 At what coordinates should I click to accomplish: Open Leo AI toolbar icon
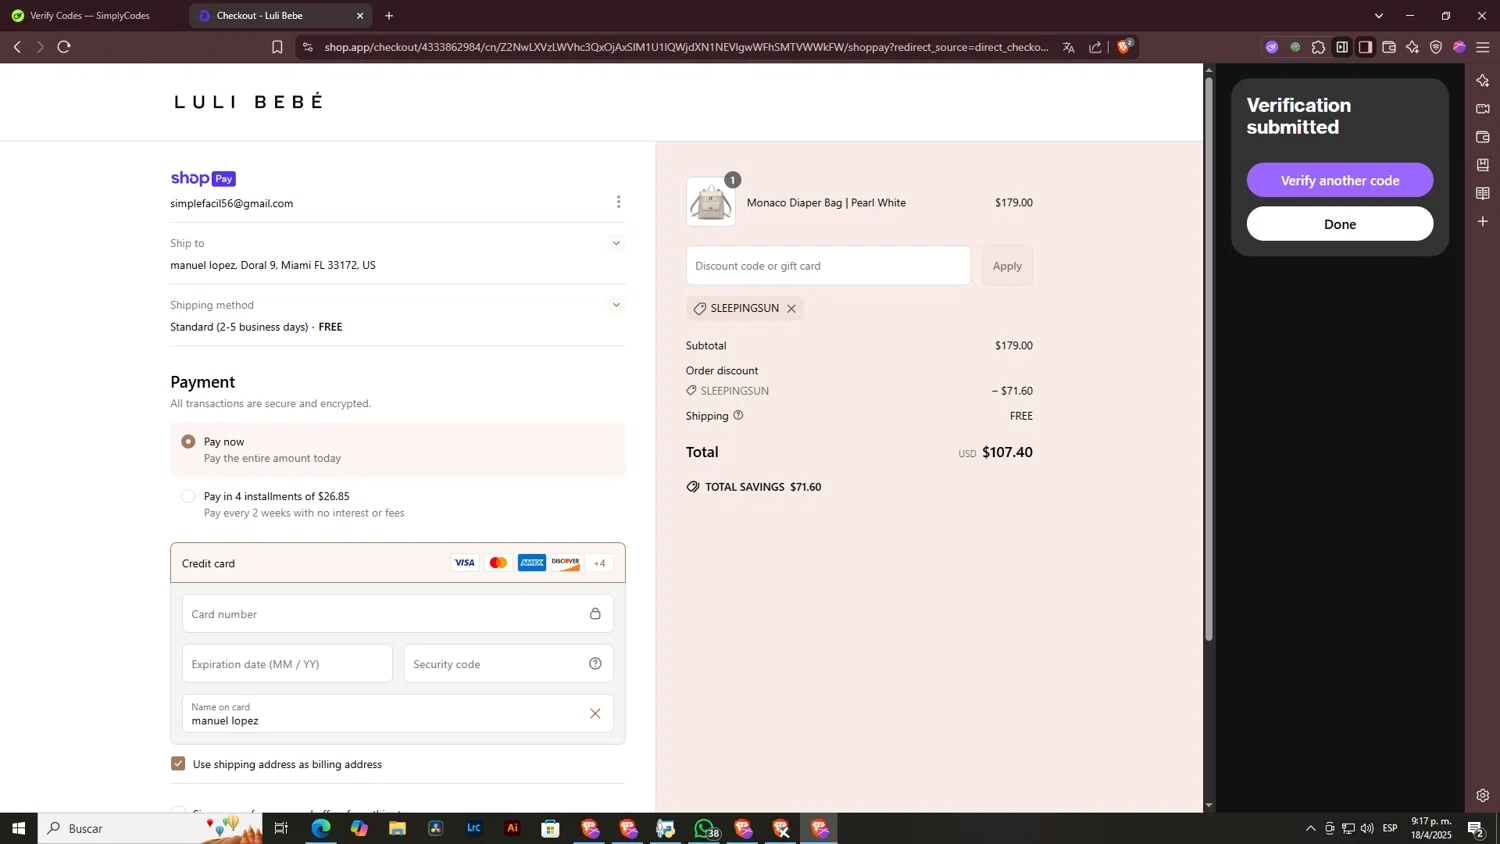tap(1412, 47)
